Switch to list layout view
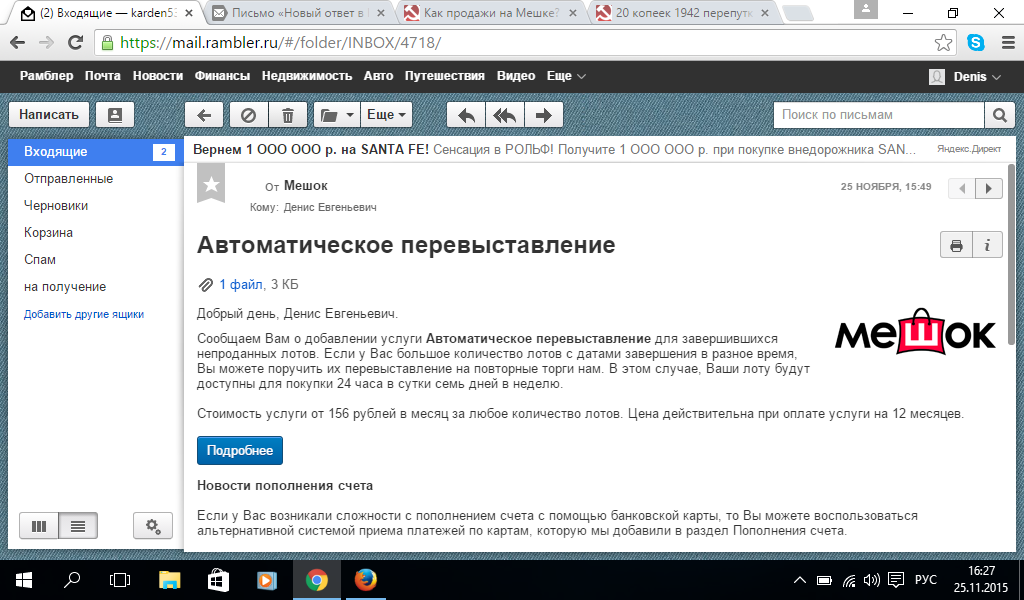 [x=78, y=526]
